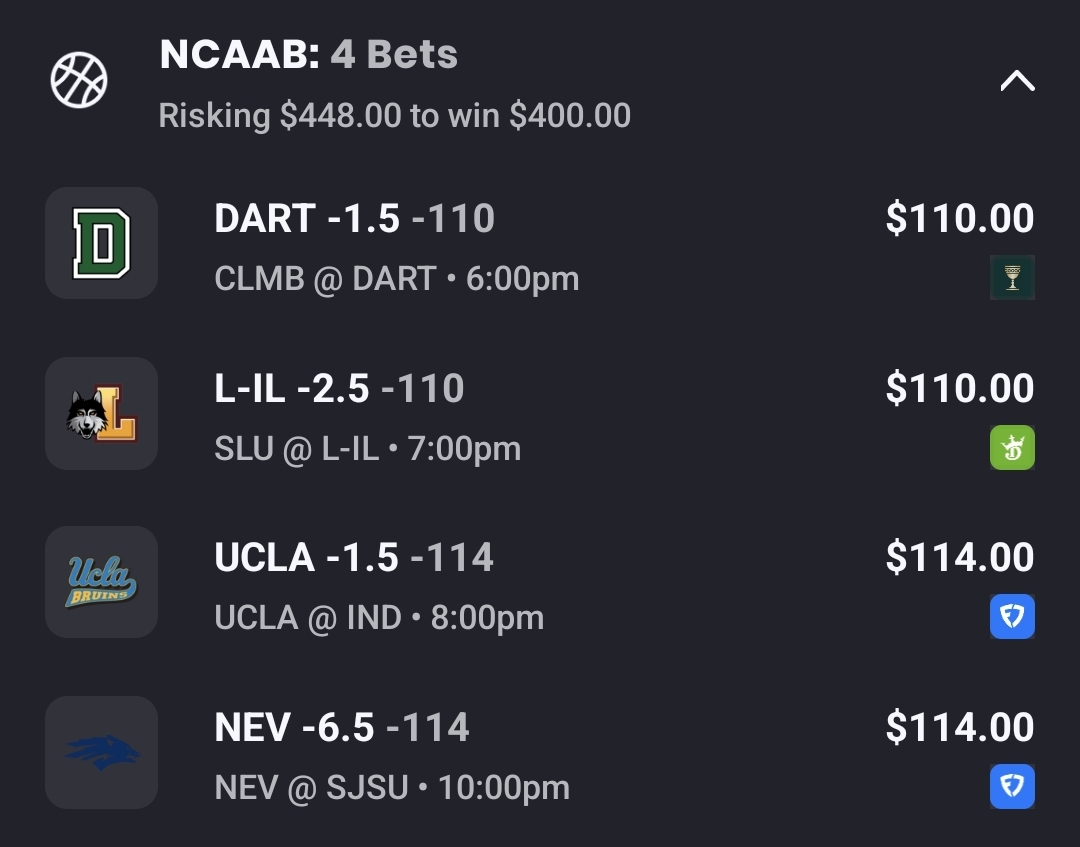This screenshot has width=1080, height=847.
Task: Open the DART -1.5 bet
Action: pos(354,219)
